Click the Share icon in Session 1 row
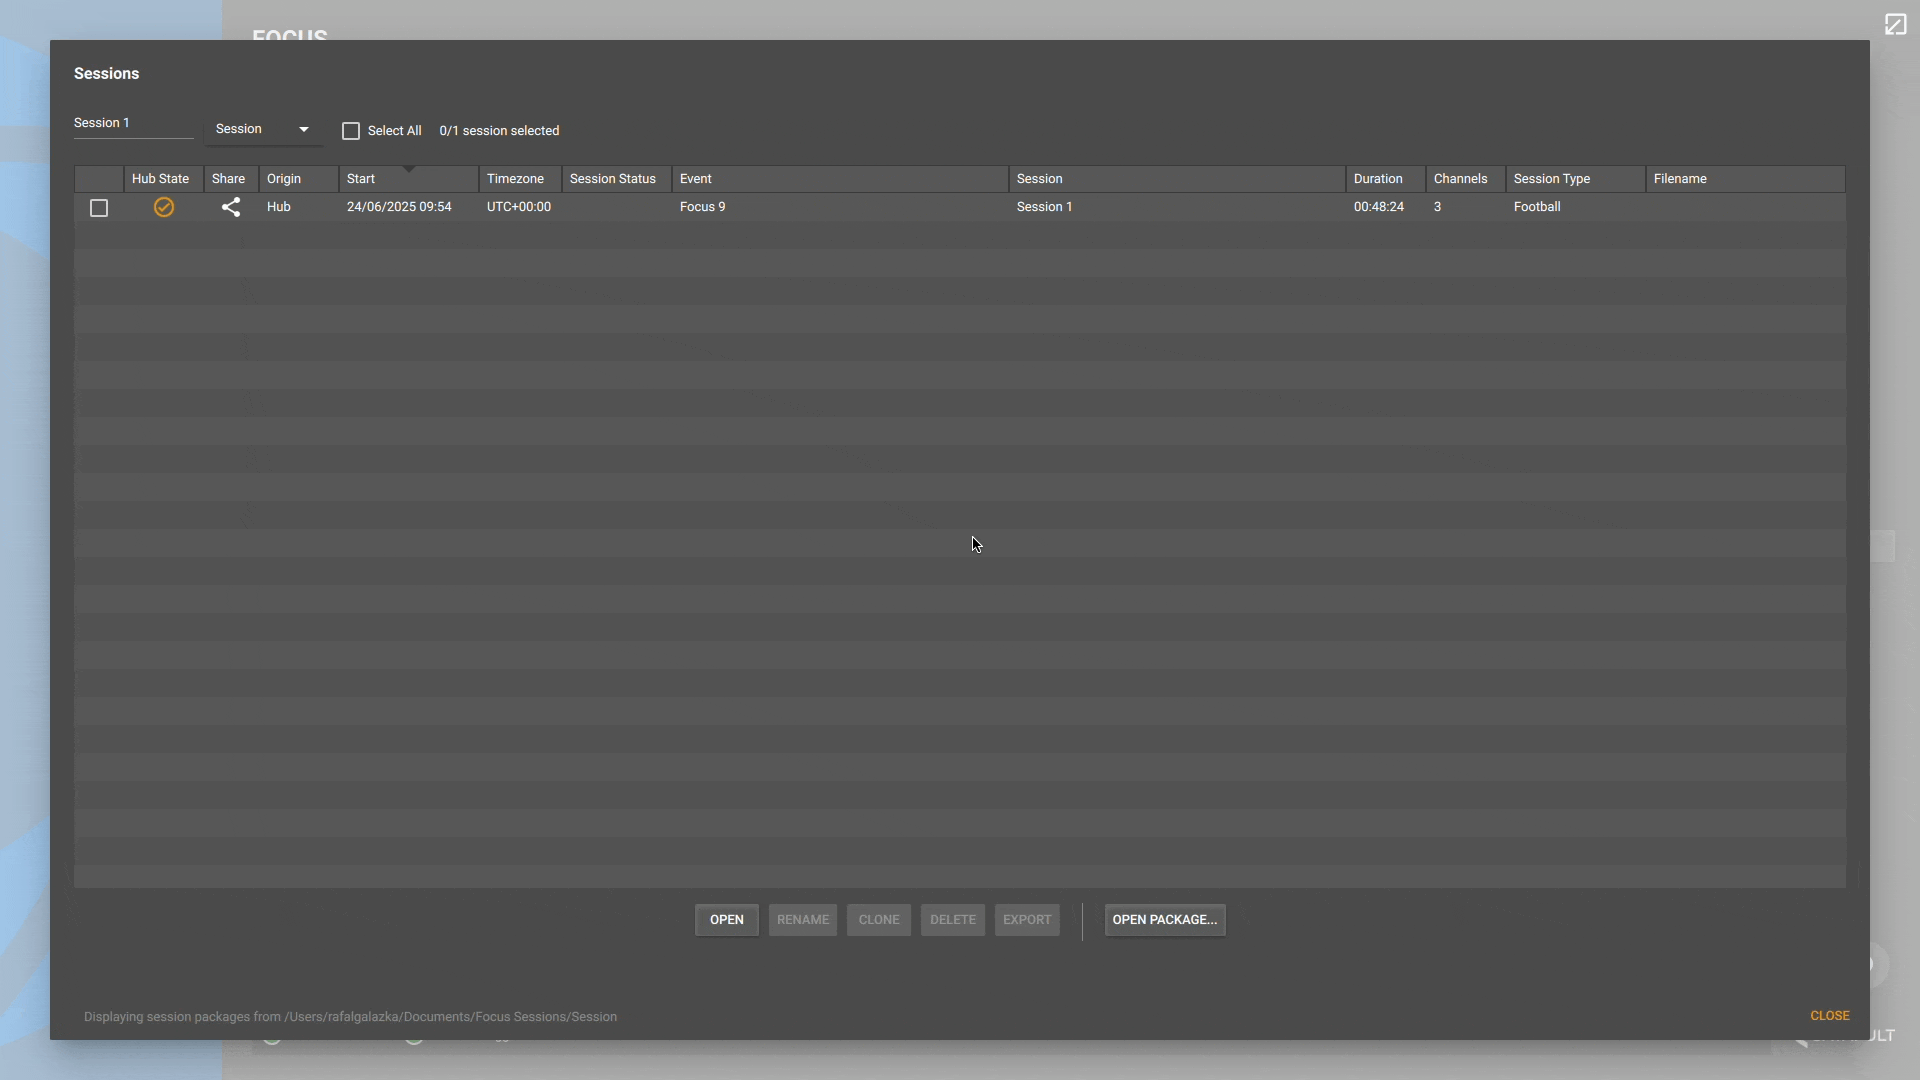 tap(231, 207)
